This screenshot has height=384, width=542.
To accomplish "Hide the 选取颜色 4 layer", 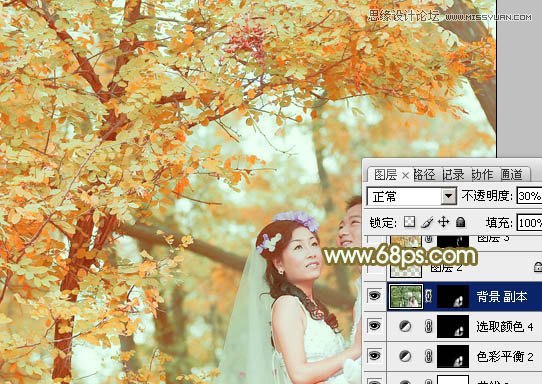I will point(374,326).
